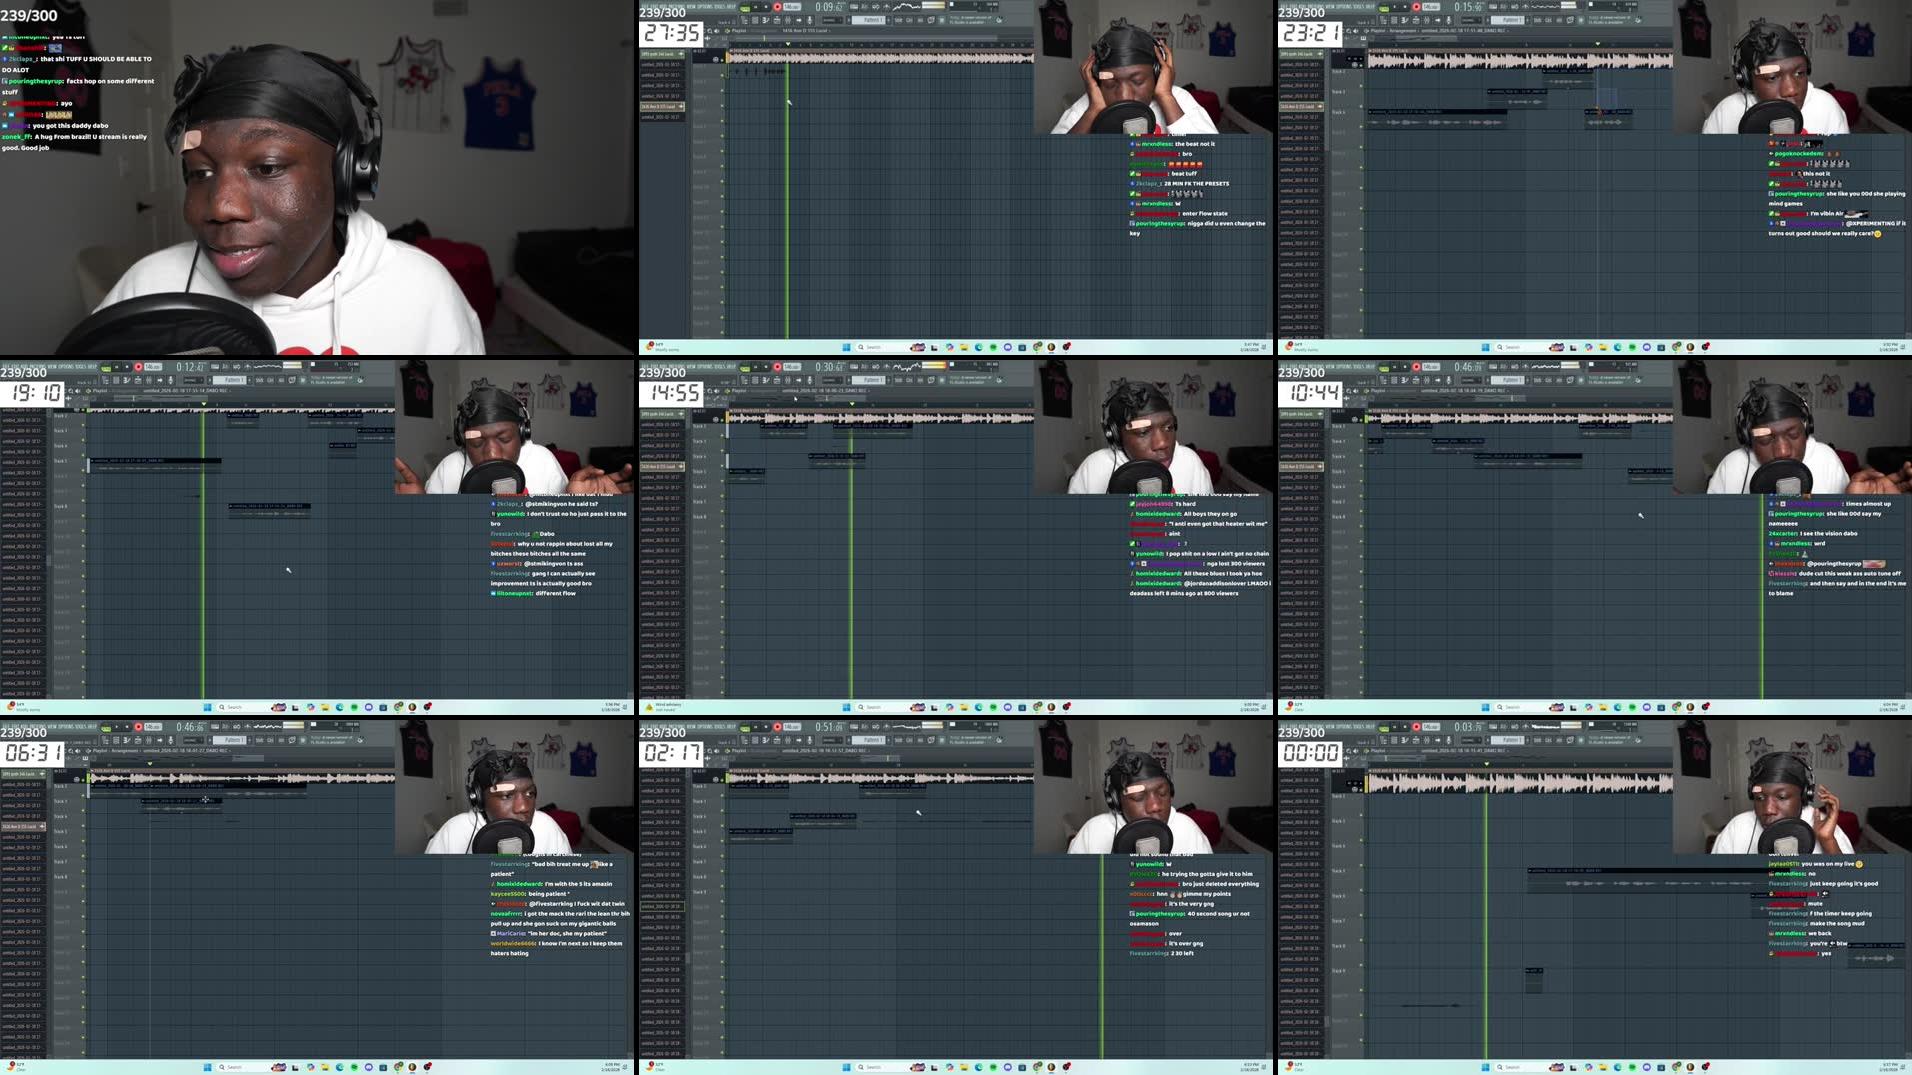Click the newer FL Studio version notice
This screenshot has width=1912, height=1075.
[968, 20]
